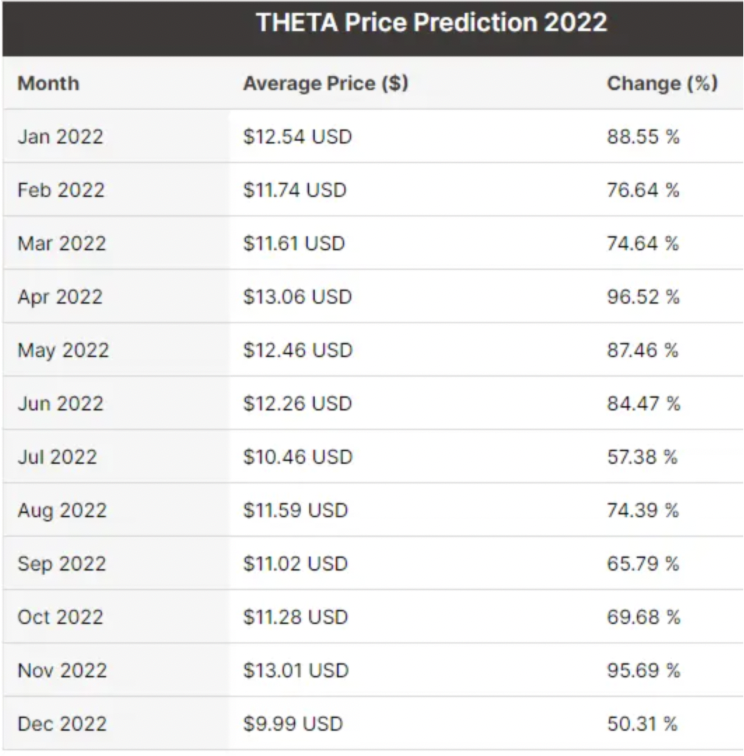This screenshot has width=744, height=756.
Task: Select the Jan 2022 row label
Action: (x=60, y=137)
